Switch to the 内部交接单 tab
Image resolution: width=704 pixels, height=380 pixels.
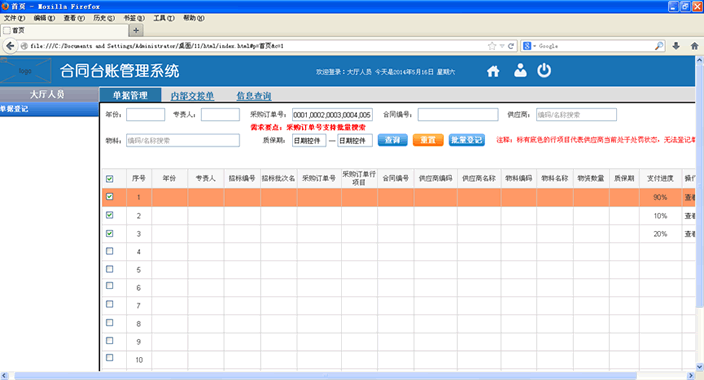(192, 96)
